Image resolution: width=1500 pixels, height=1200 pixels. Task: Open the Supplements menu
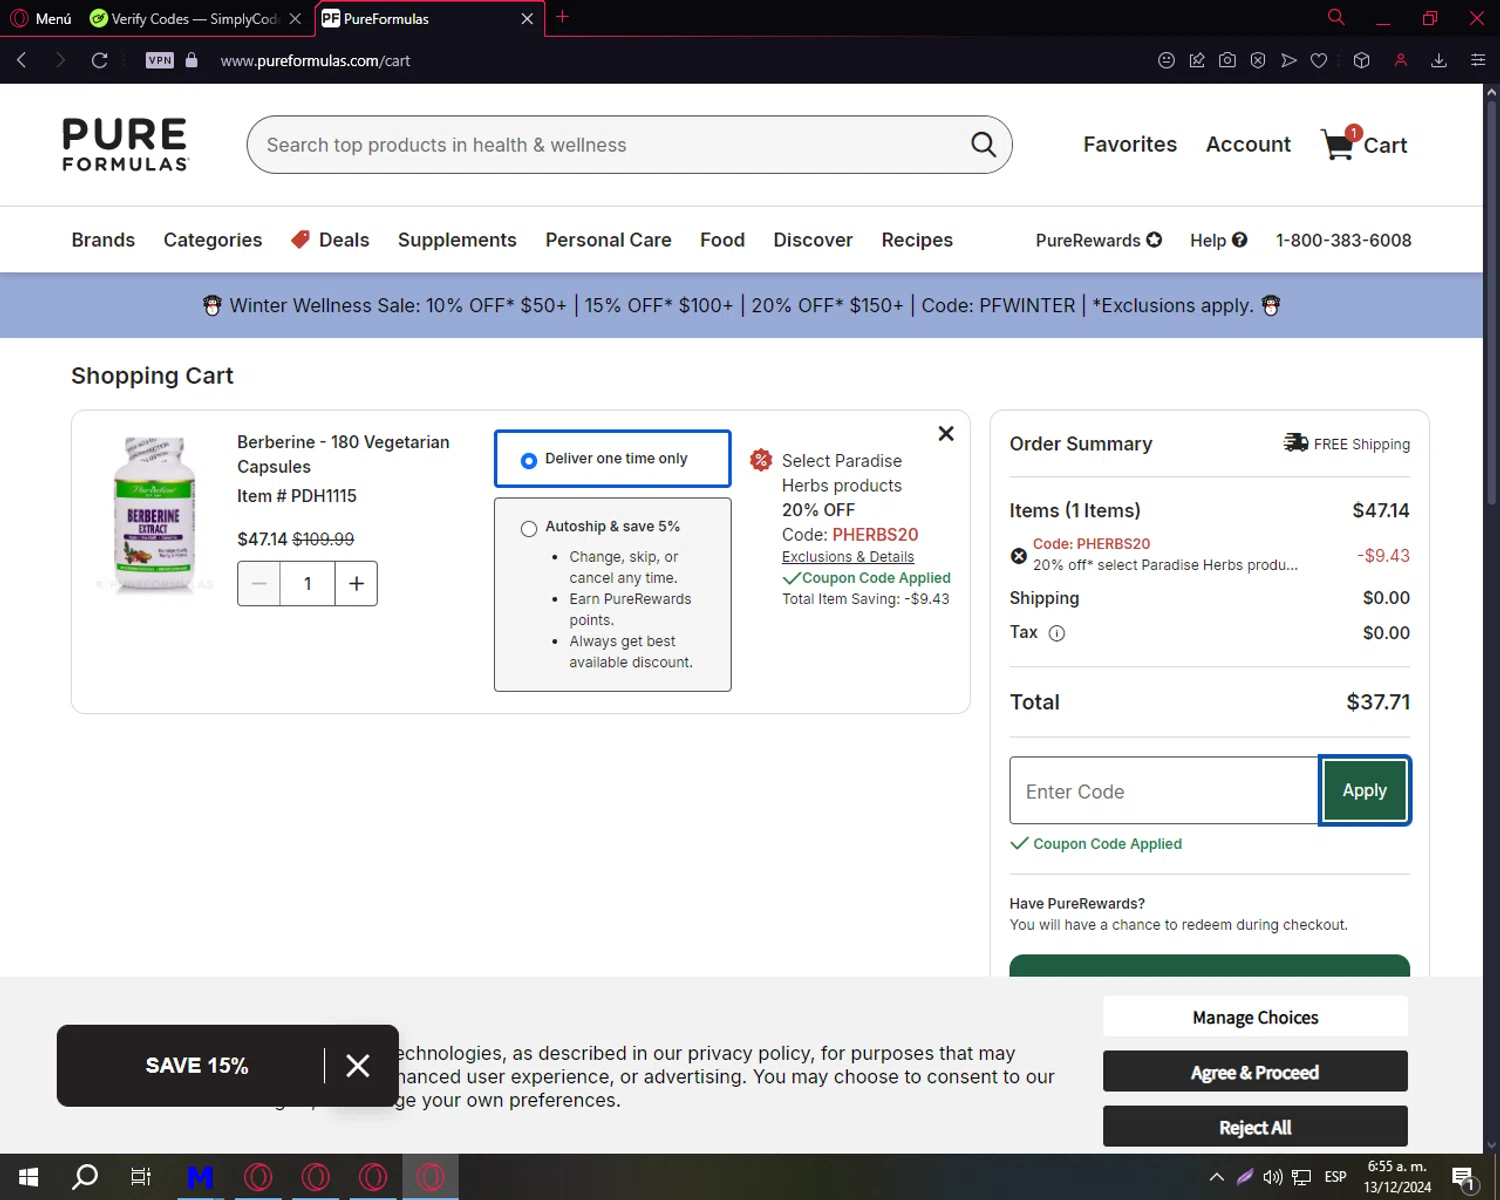457,240
